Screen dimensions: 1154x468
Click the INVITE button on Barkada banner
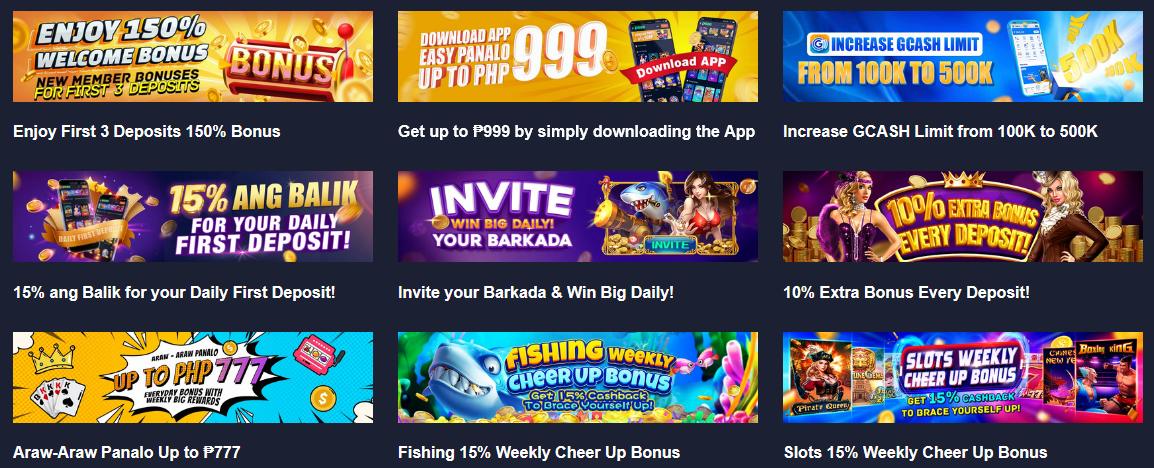click(670, 244)
